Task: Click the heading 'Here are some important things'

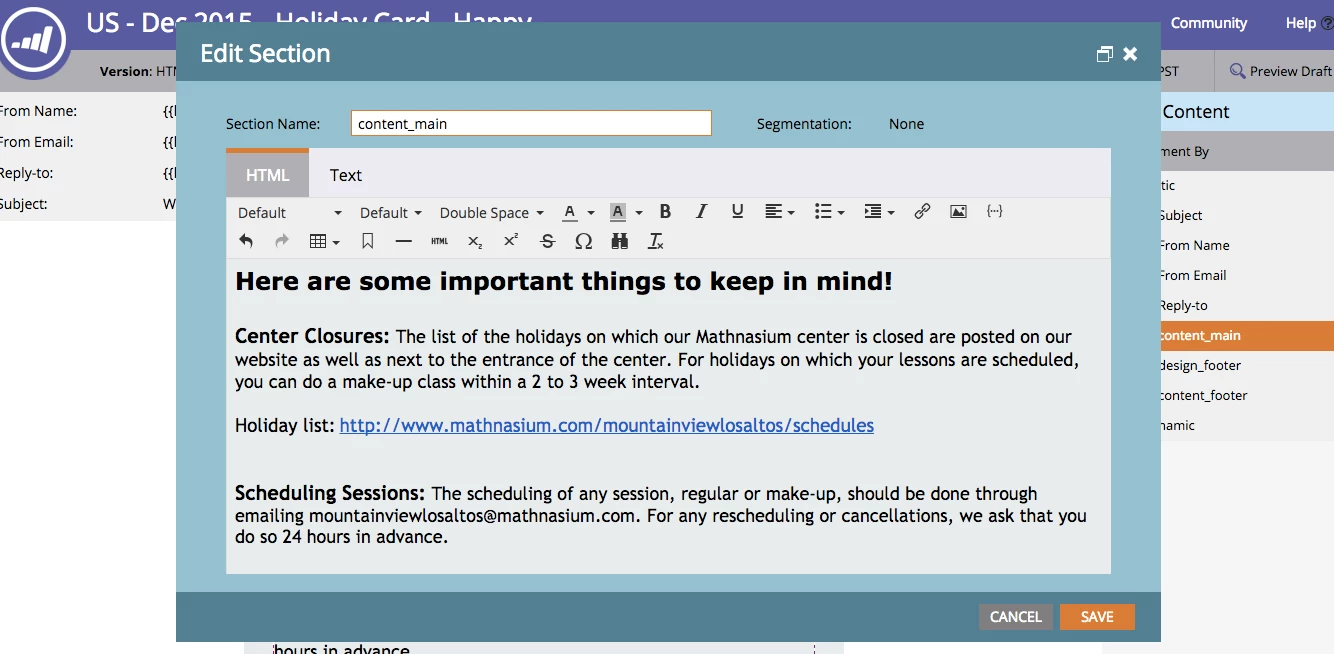Action: click(x=563, y=282)
